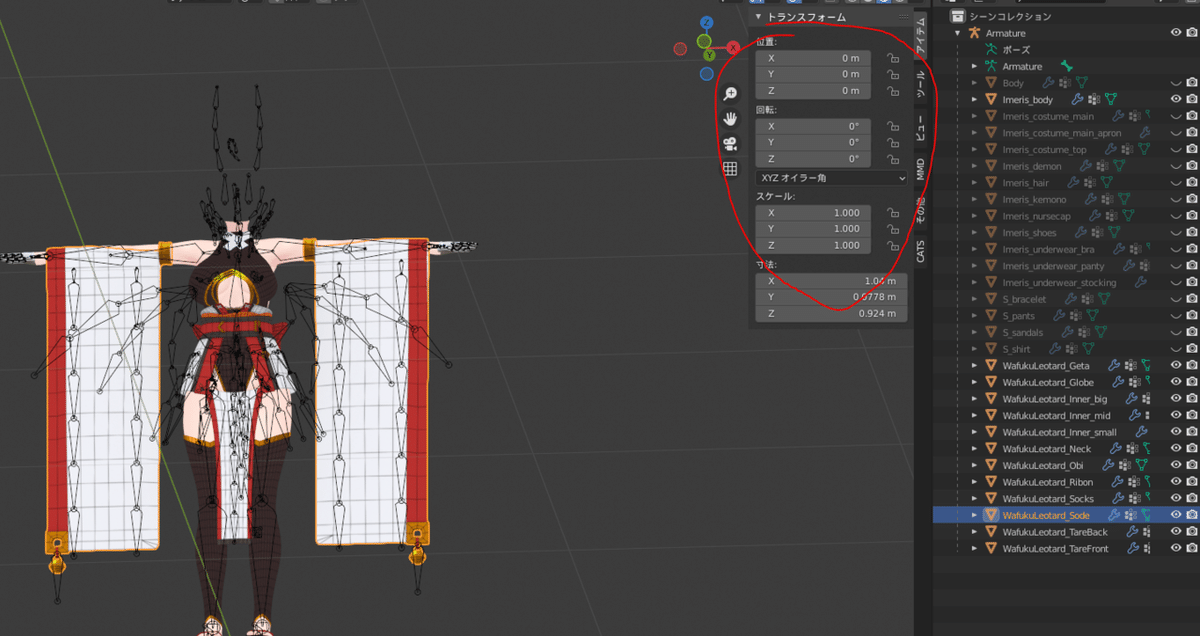
Task: Click the wrench icon of WafukuLeotard_Neck
Action: (1116, 449)
